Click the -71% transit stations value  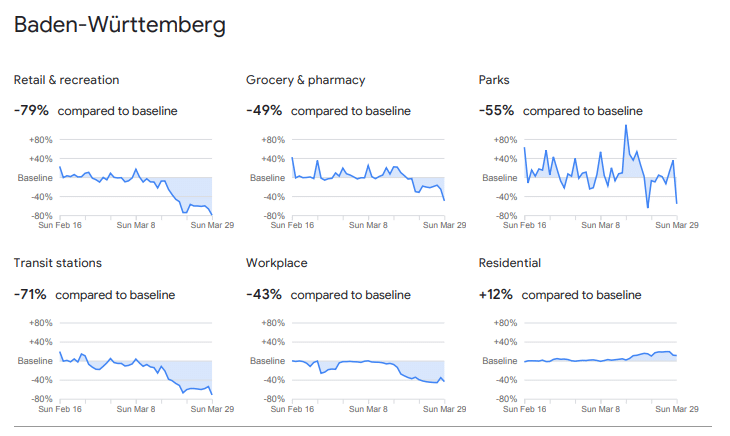(x=30, y=294)
